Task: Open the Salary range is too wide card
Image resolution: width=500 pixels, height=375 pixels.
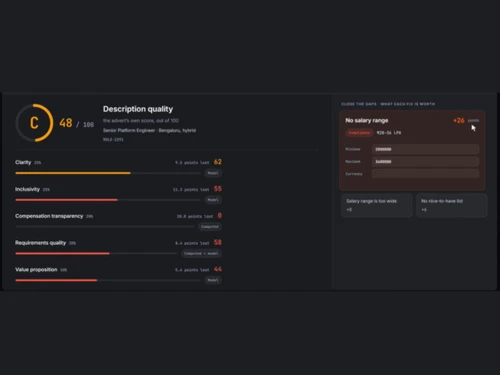Action: coord(376,205)
